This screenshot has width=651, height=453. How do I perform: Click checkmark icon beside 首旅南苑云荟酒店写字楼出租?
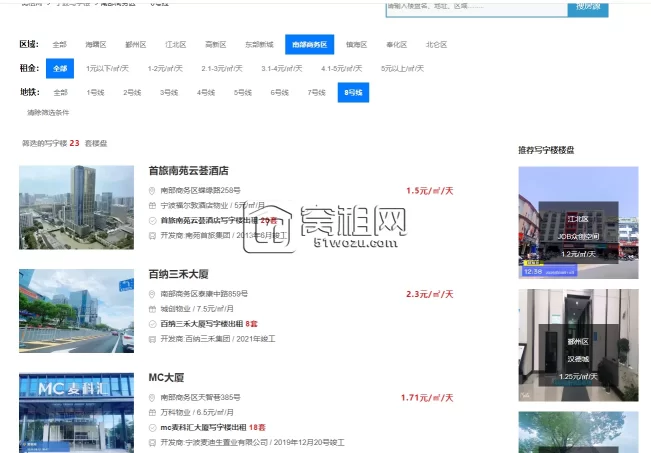tap(152, 220)
